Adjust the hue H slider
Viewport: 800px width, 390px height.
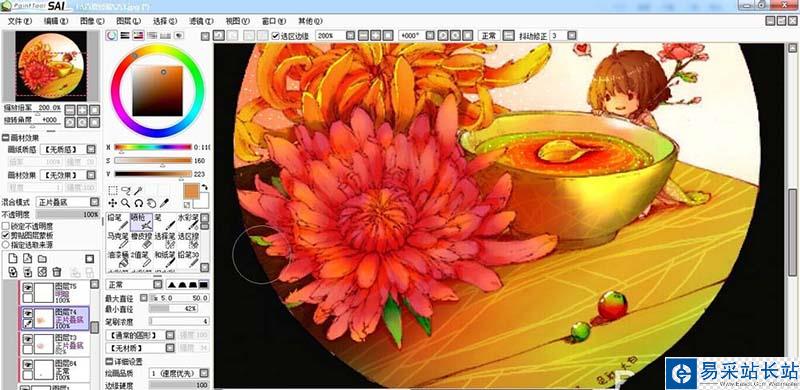[153, 148]
